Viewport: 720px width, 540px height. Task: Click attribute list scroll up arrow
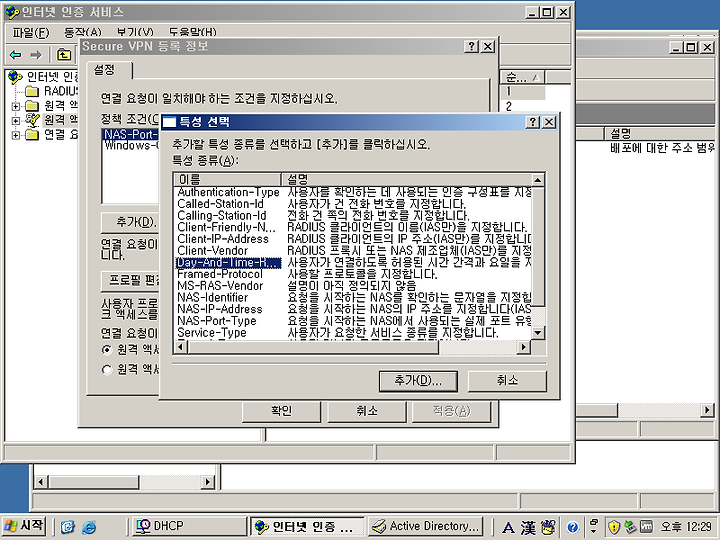(x=538, y=180)
